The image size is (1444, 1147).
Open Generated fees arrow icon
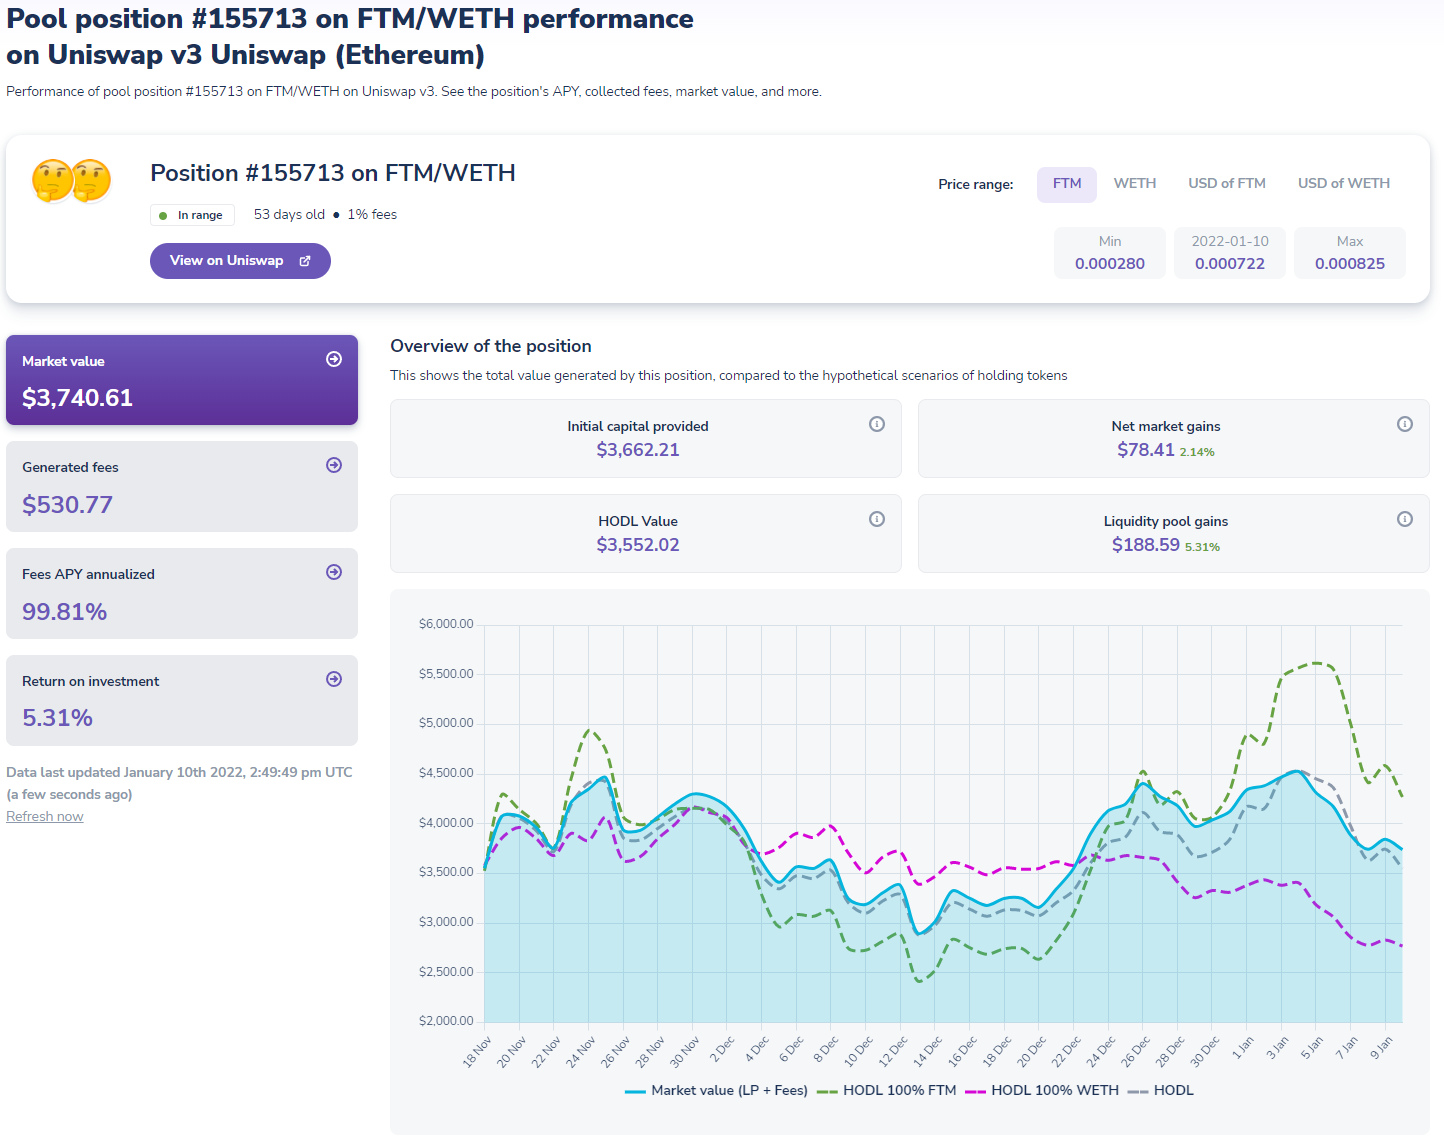point(334,465)
